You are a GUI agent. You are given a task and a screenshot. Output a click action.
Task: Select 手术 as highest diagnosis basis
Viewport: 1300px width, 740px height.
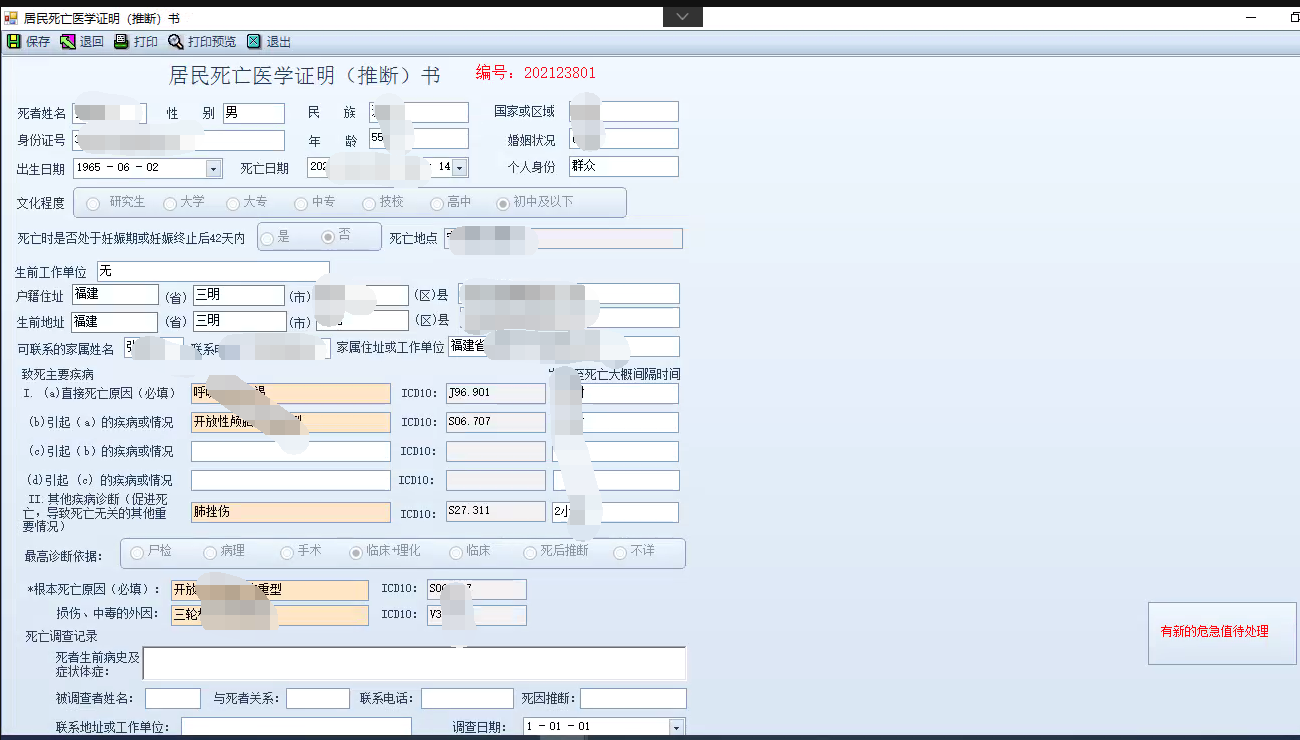point(288,552)
